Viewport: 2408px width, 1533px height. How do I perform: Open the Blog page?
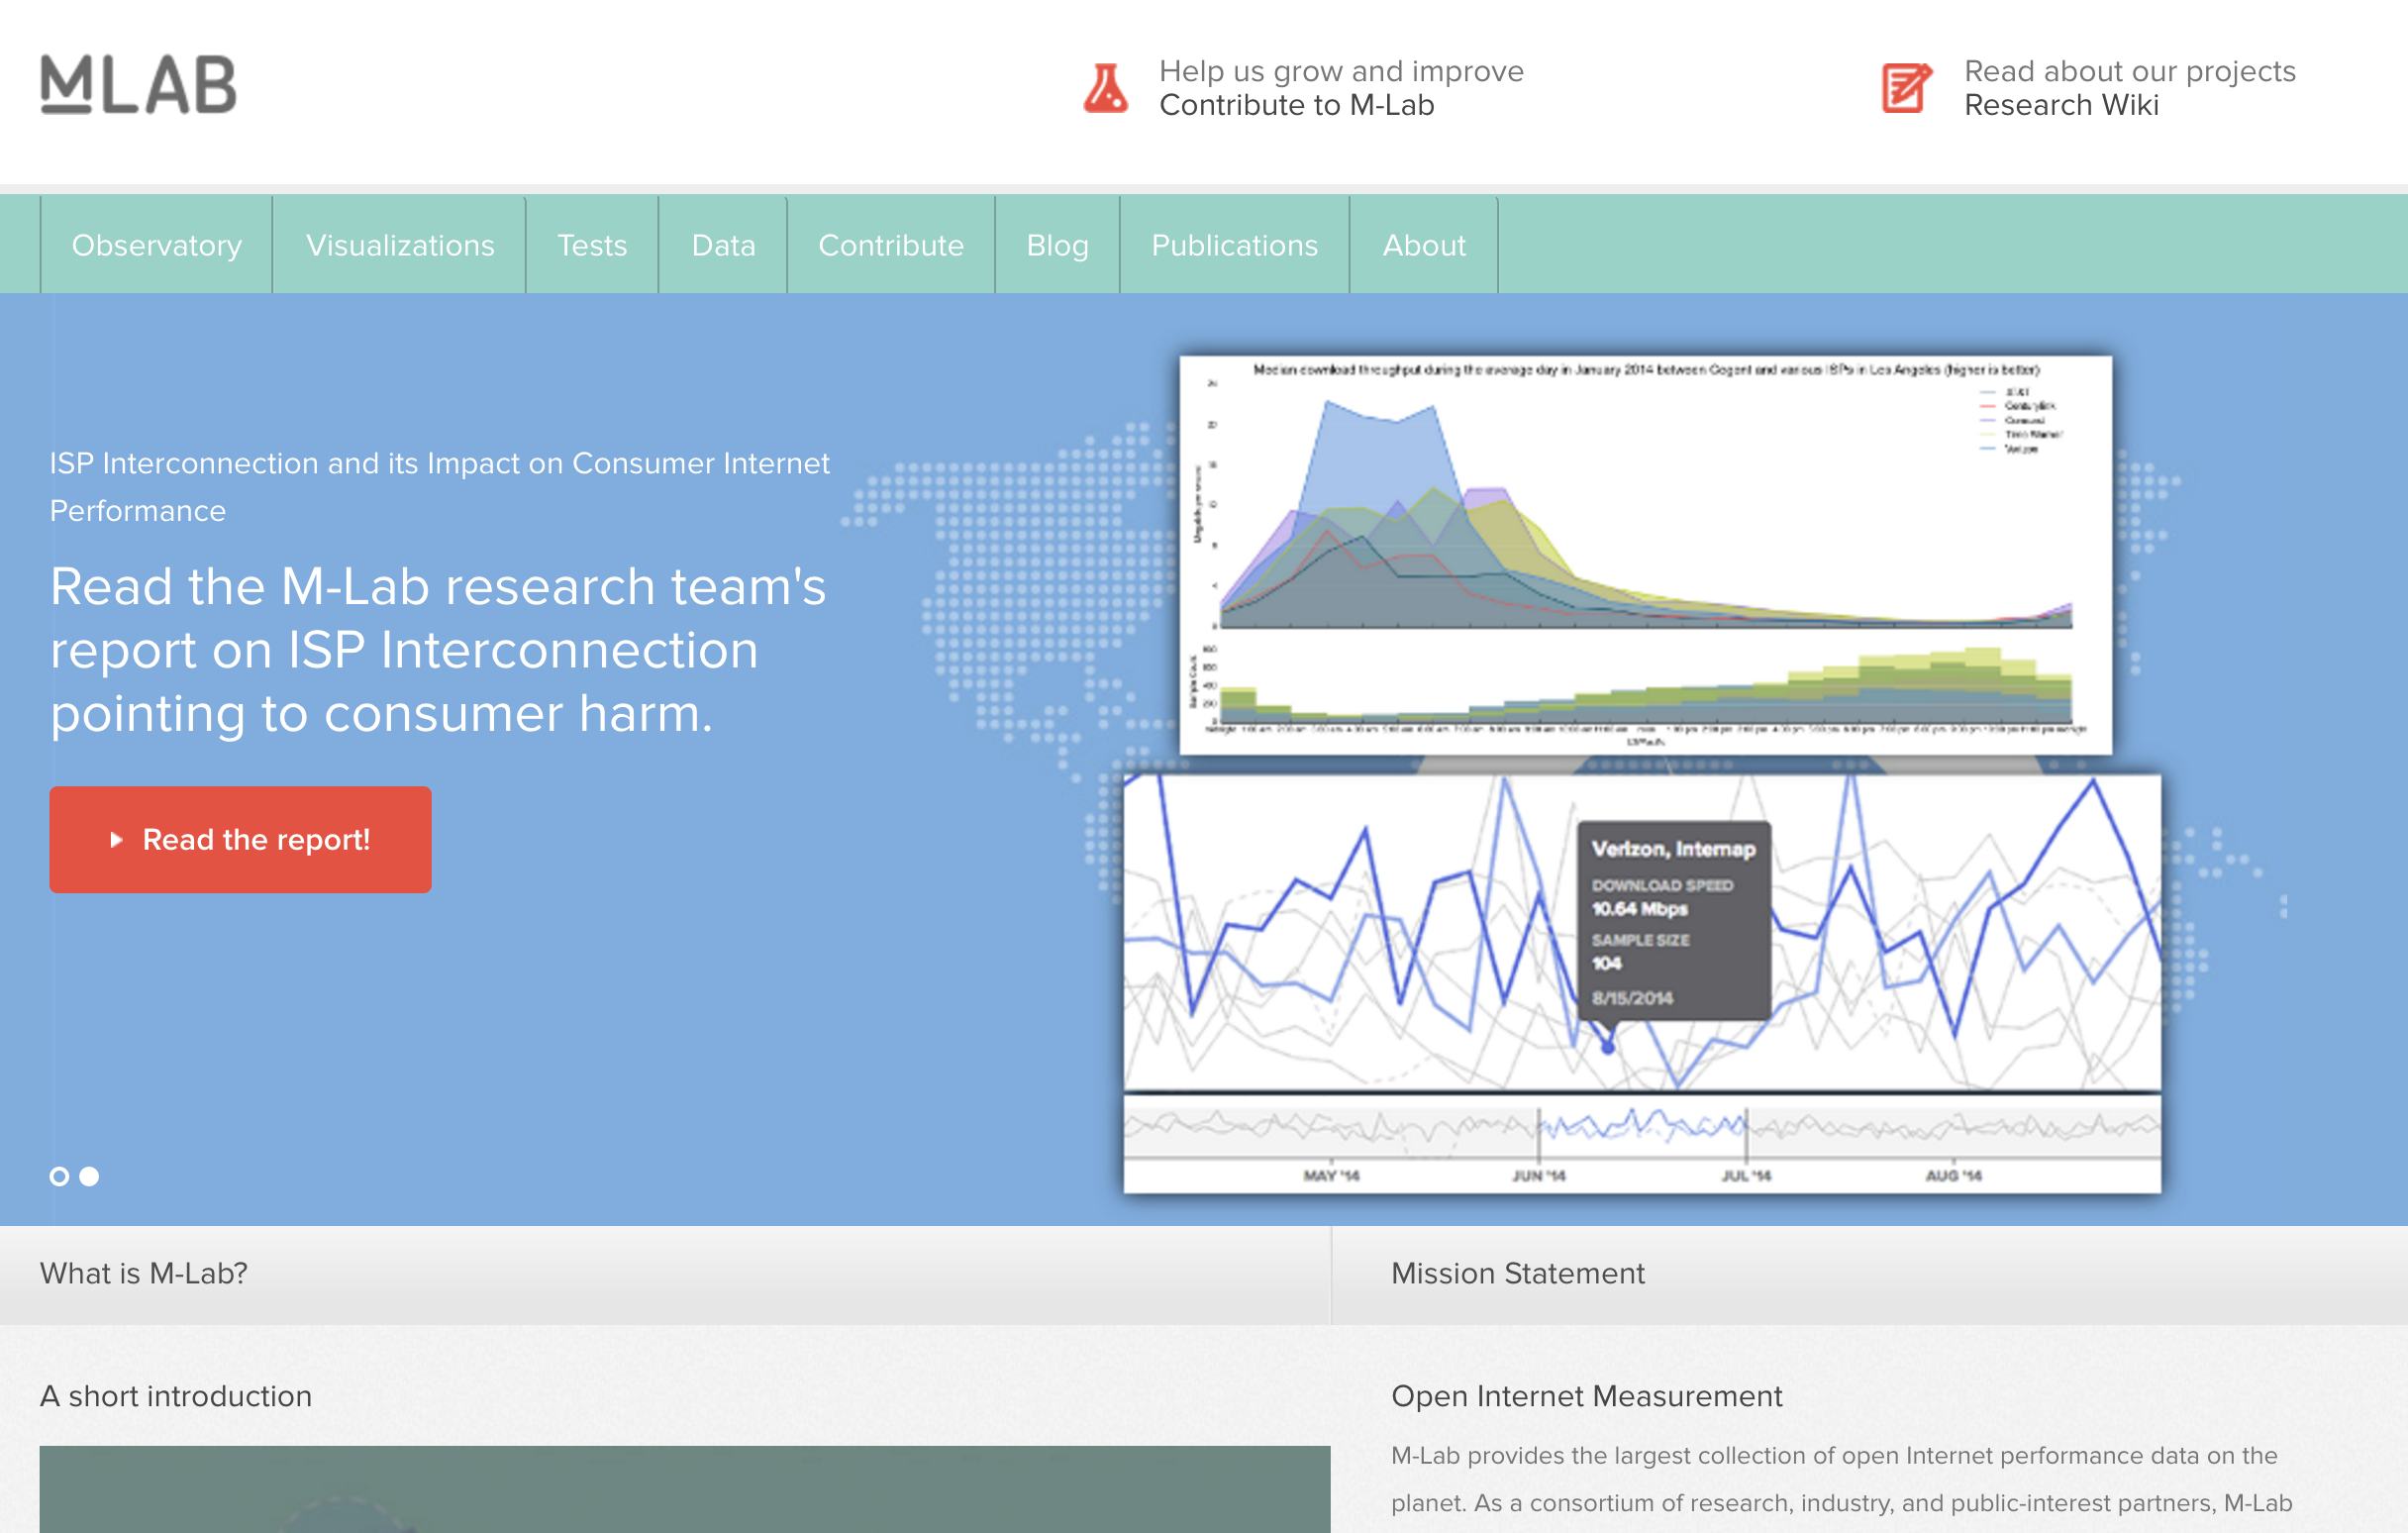pyautogui.click(x=1057, y=245)
